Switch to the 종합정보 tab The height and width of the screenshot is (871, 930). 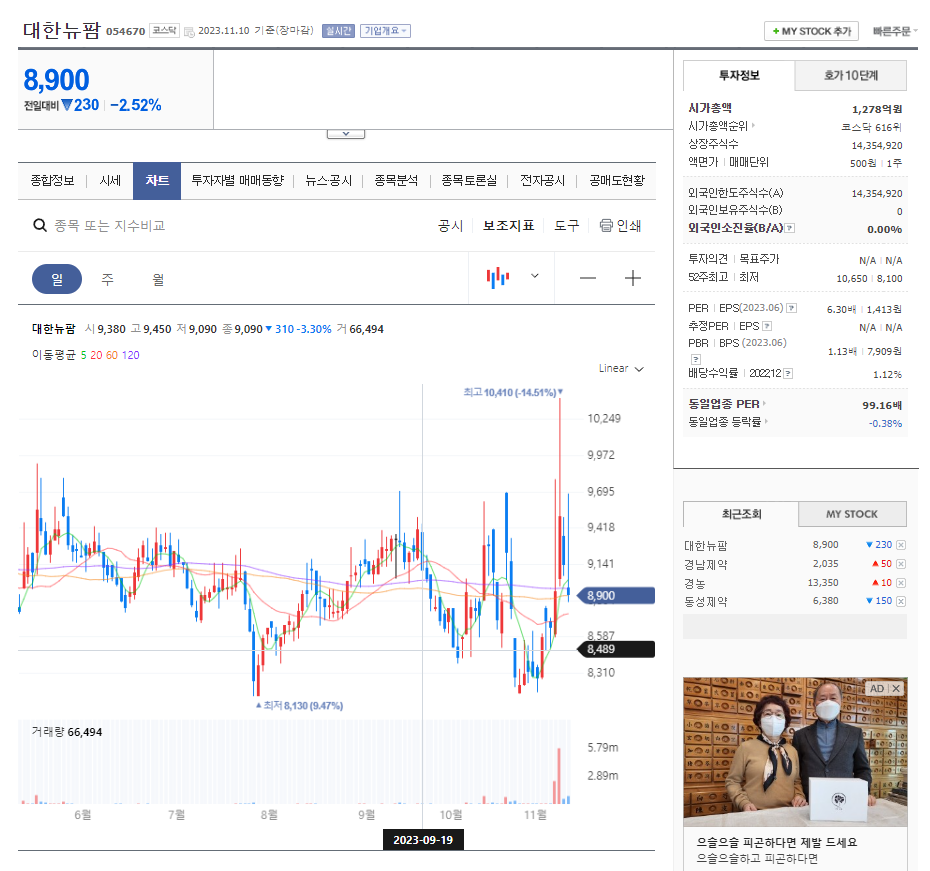pos(52,181)
